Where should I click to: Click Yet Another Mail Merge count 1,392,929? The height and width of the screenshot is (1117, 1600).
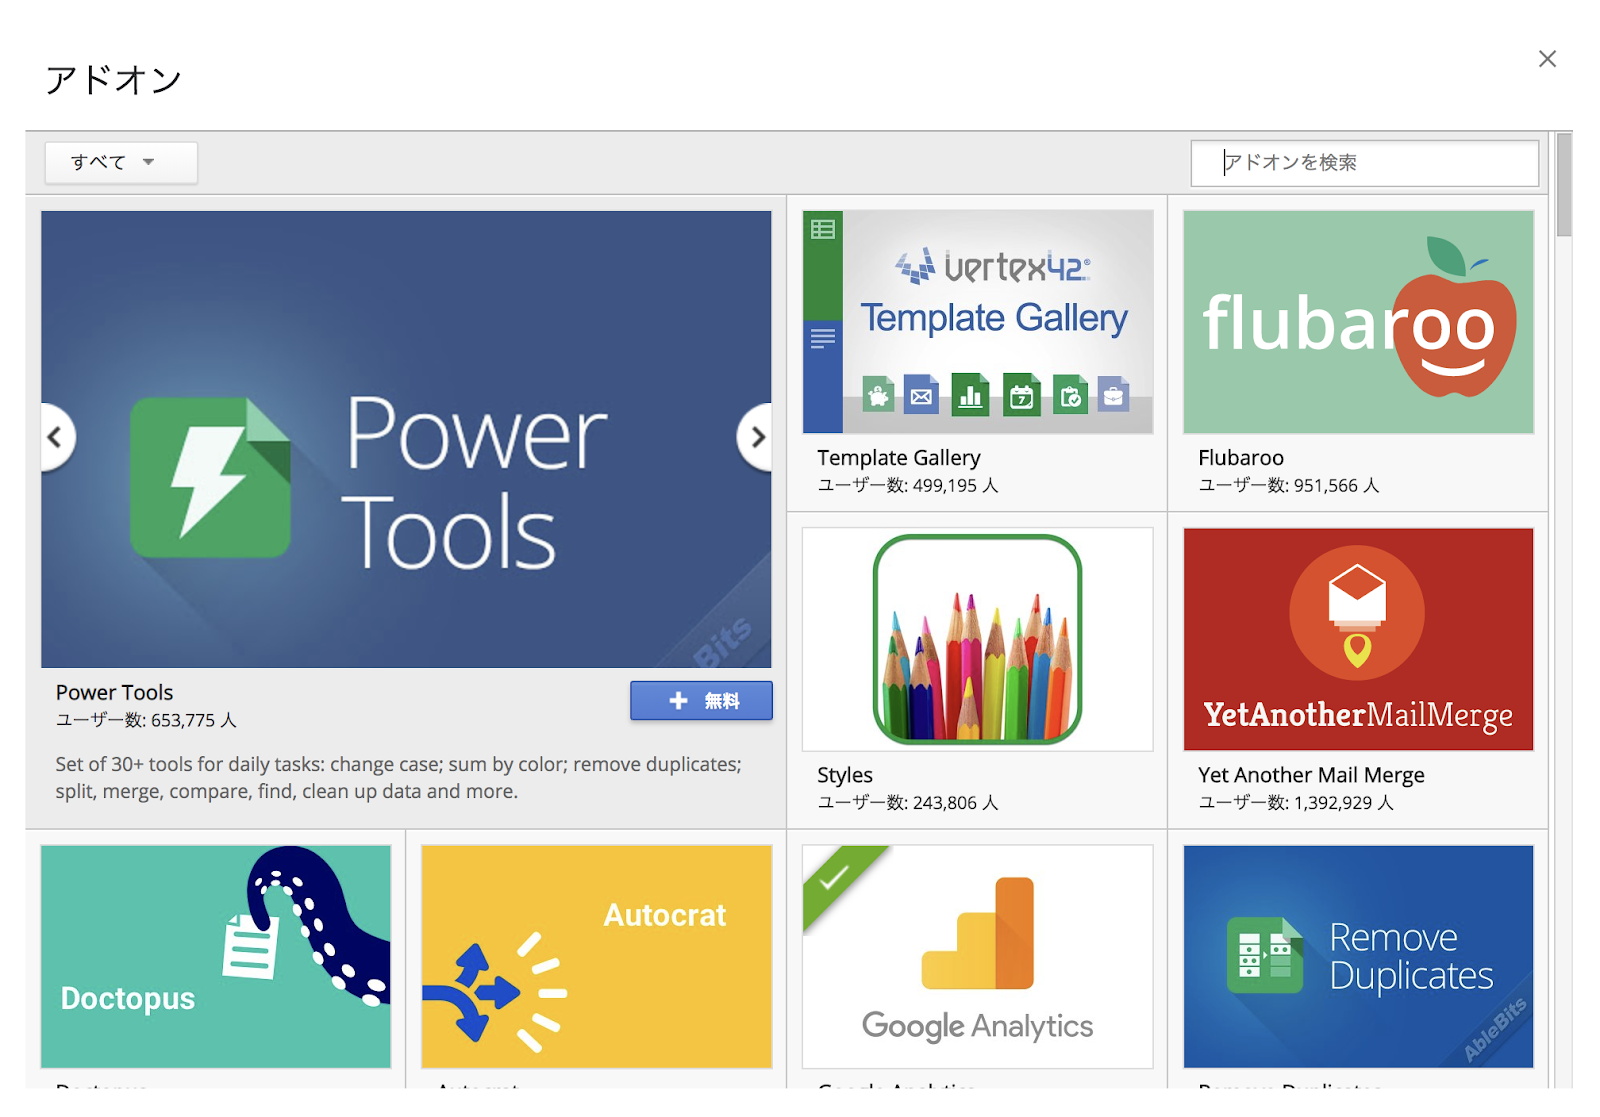point(1296,802)
